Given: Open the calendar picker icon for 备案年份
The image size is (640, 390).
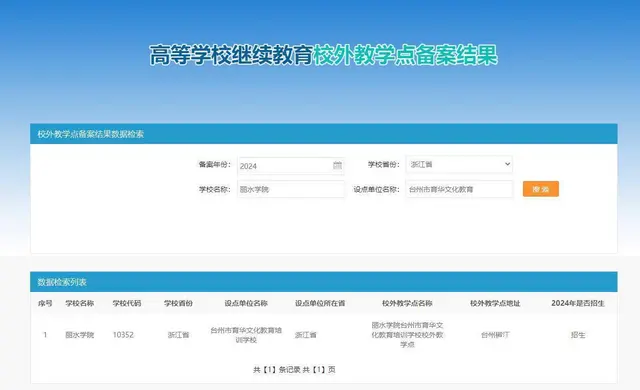Looking at the screenshot, I should click(x=338, y=165).
